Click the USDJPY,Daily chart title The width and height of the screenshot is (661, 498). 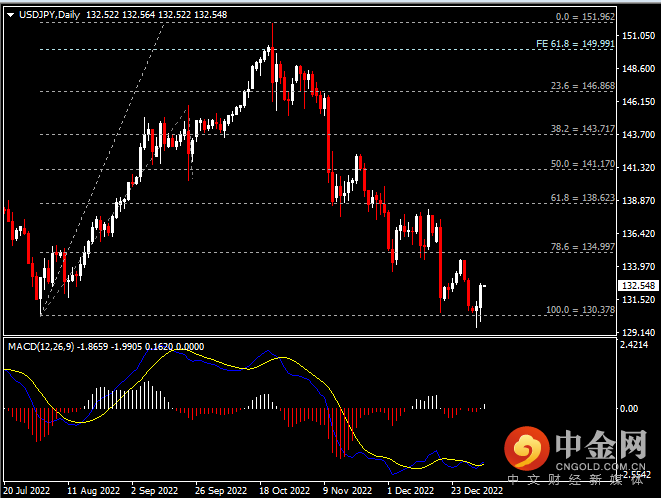50,16
